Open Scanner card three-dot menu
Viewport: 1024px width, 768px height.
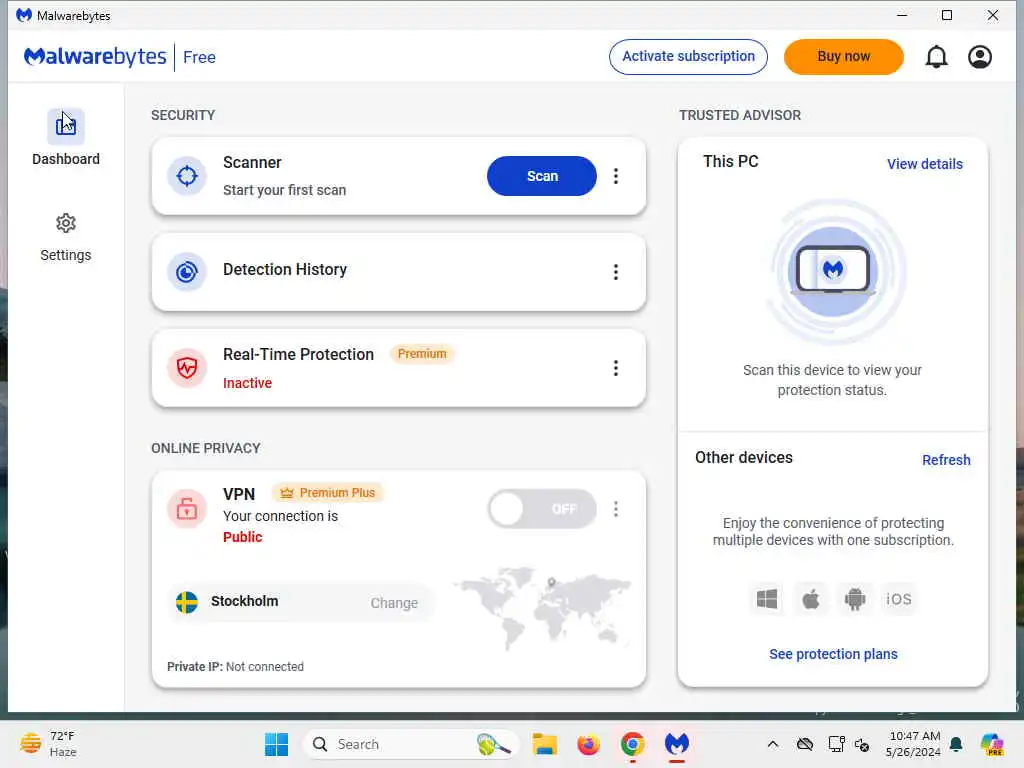(615, 176)
